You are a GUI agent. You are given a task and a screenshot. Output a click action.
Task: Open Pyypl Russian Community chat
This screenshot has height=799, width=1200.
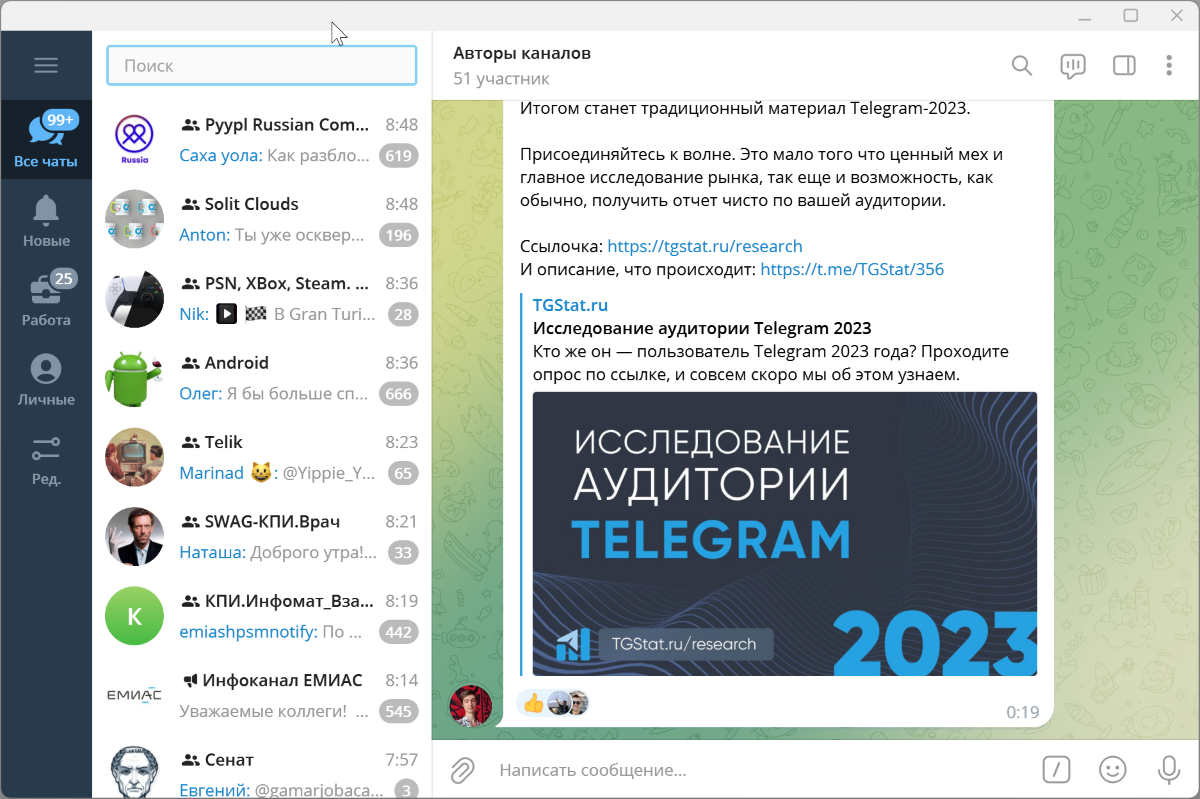coord(261,139)
